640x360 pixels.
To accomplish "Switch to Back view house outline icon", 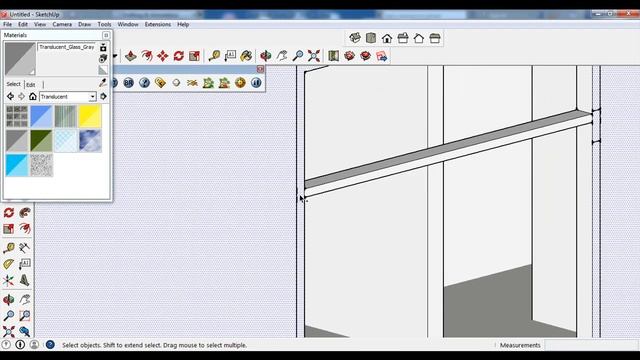I will click(419, 38).
